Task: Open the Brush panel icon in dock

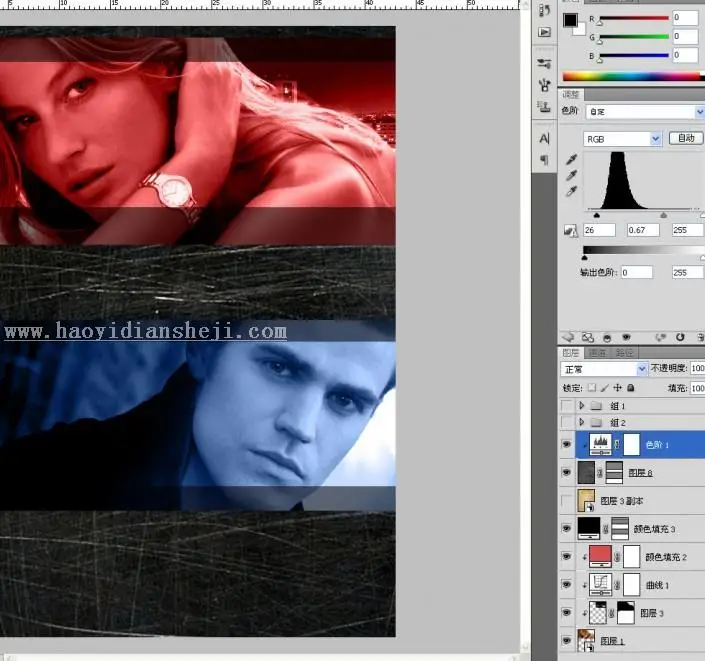Action: 544,85
